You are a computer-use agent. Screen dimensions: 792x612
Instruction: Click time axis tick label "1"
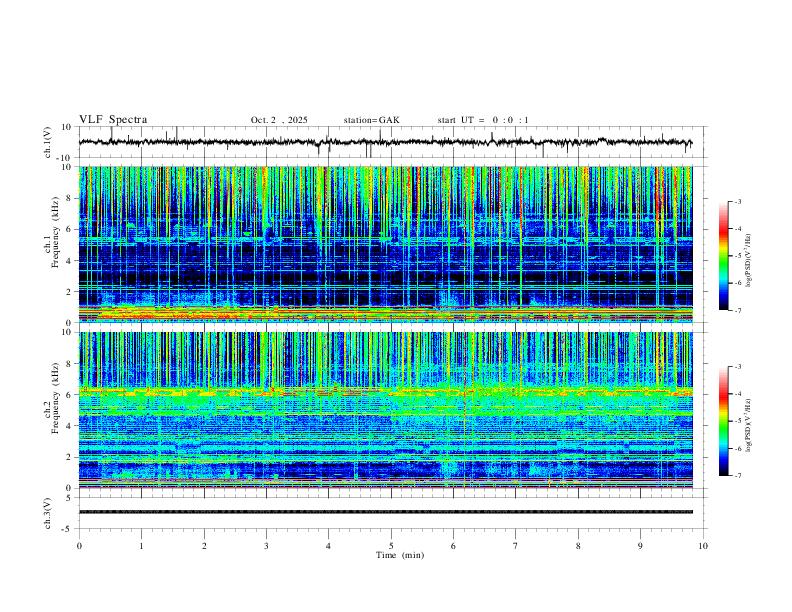pyautogui.click(x=141, y=546)
